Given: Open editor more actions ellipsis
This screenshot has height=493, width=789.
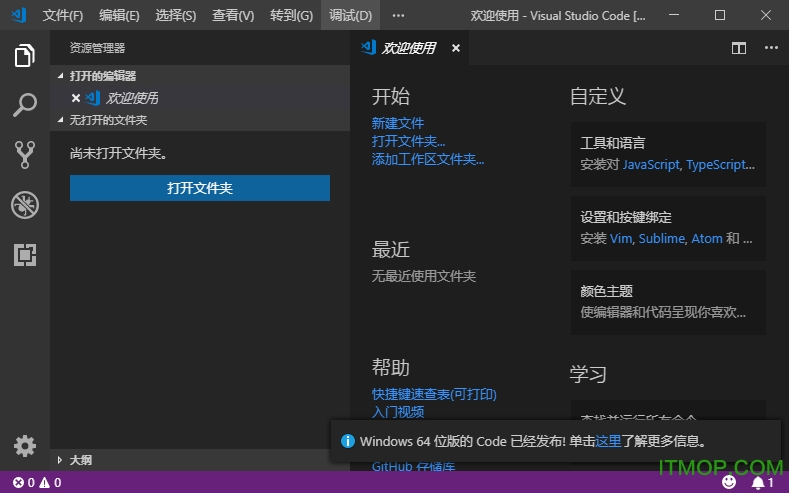Looking at the screenshot, I should coord(771,48).
